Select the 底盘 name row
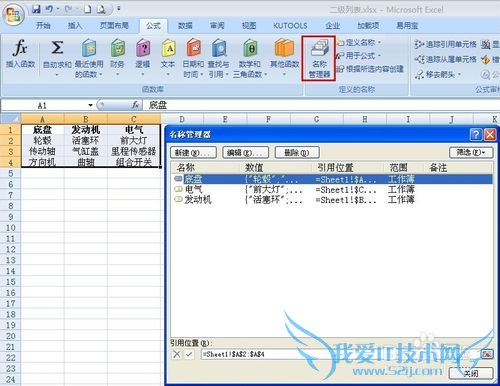The image size is (500, 386). pyautogui.click(x=332, y=179)
